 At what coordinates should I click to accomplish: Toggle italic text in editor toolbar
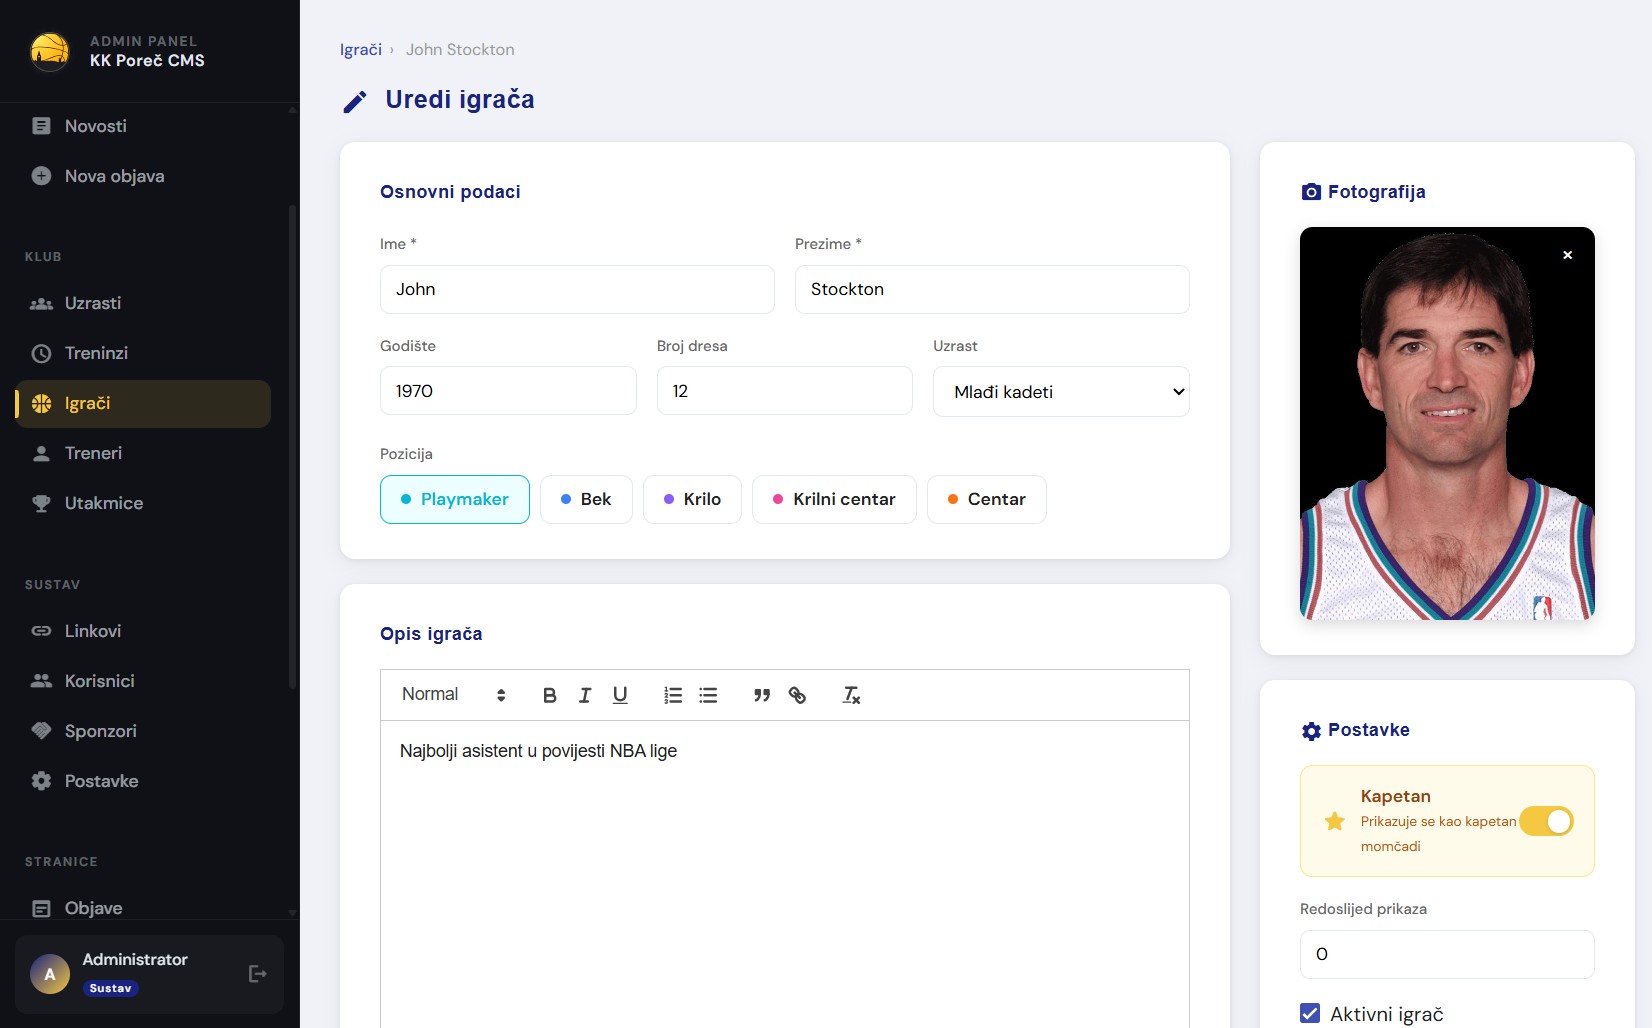(x=585, y=695)
